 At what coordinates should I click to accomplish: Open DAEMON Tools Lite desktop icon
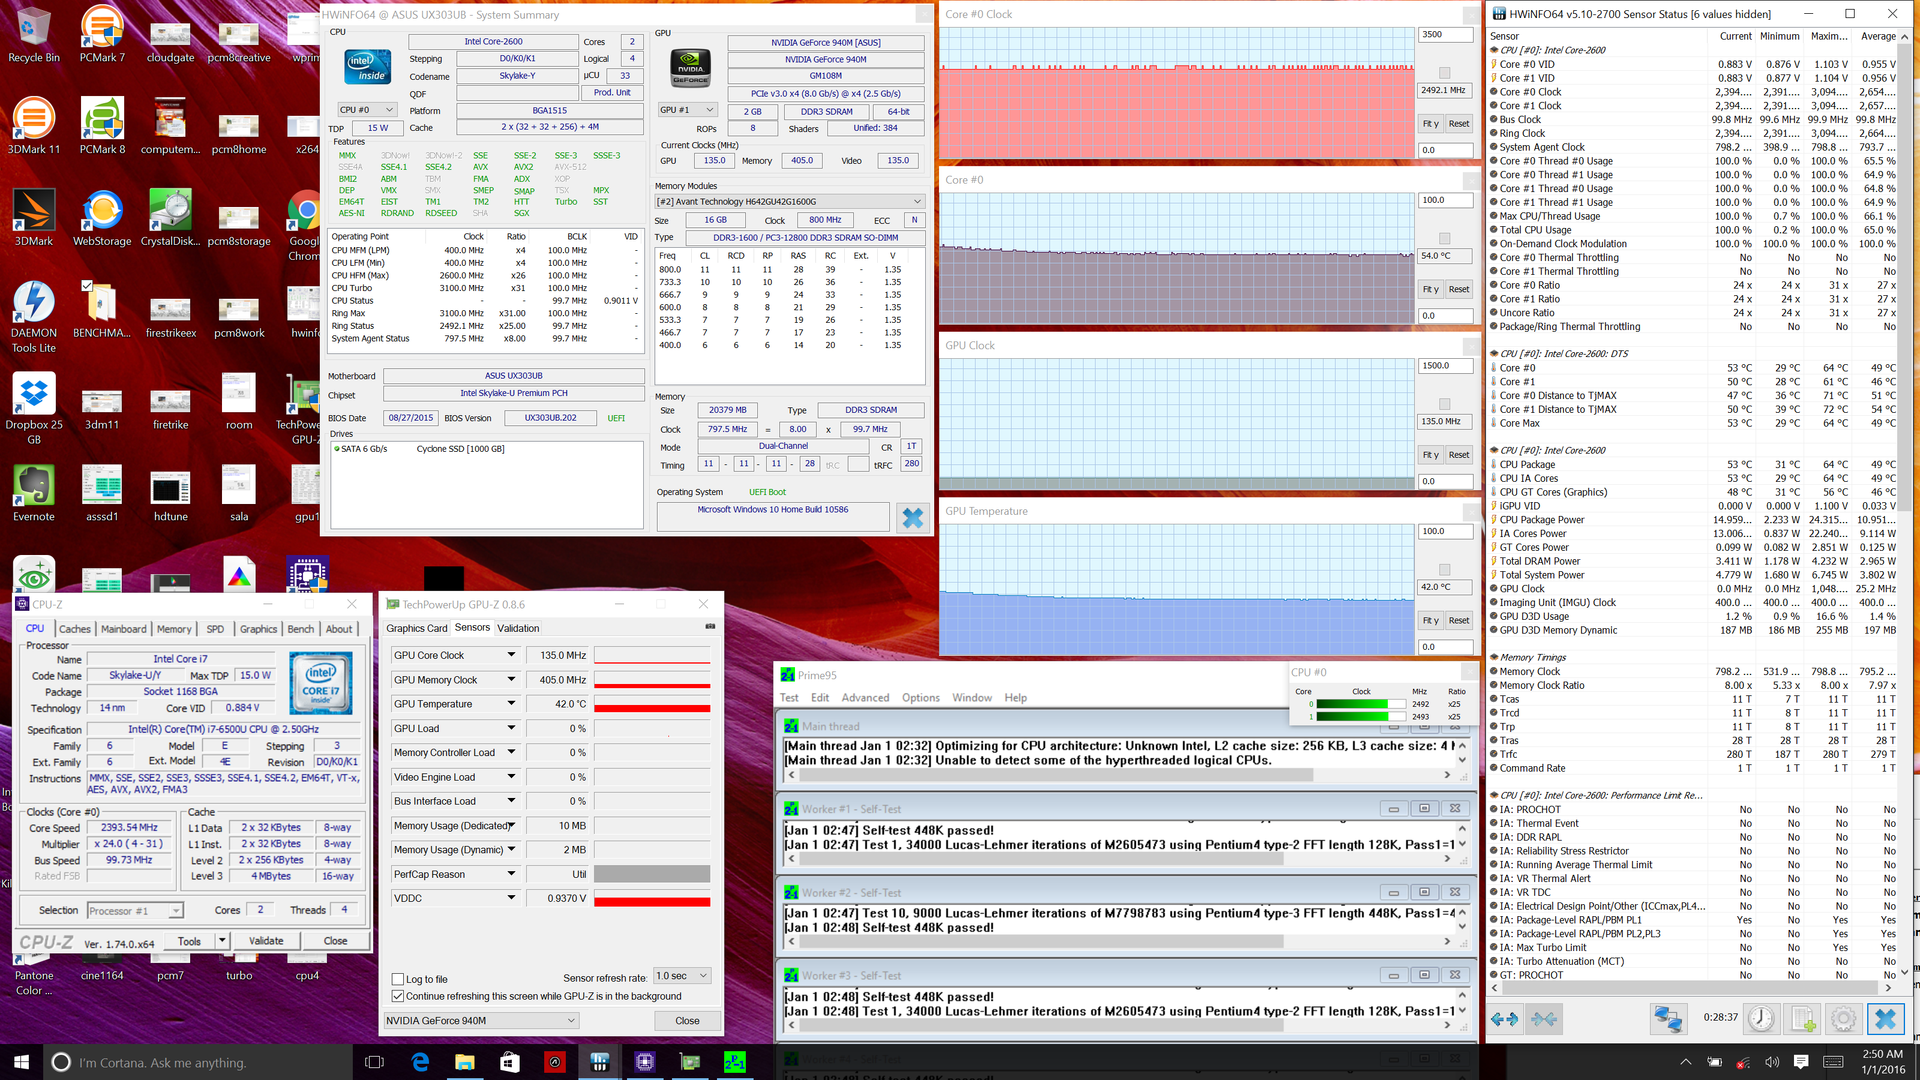tap(33, 318)
